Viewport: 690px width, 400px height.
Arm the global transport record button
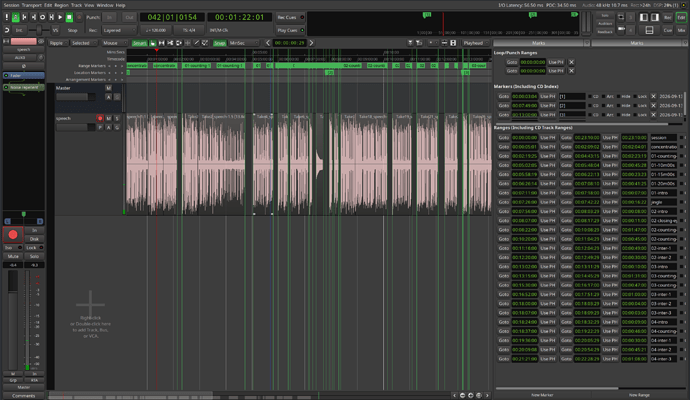[79, 17]
